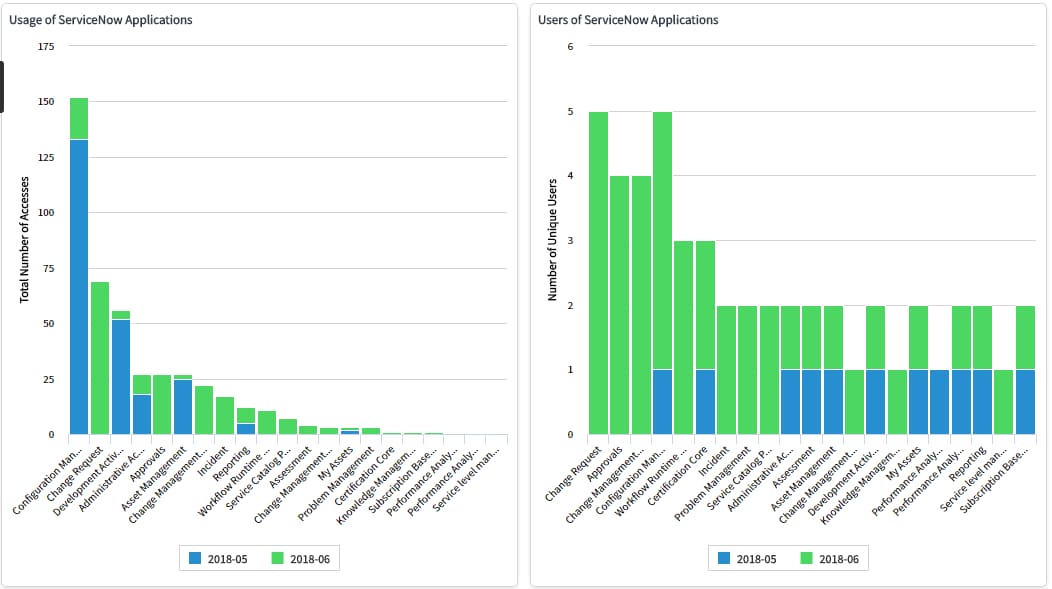Click green 2018-06 swatch in Users chart legend
This screenshot has height=589, width=1052.
806,558
